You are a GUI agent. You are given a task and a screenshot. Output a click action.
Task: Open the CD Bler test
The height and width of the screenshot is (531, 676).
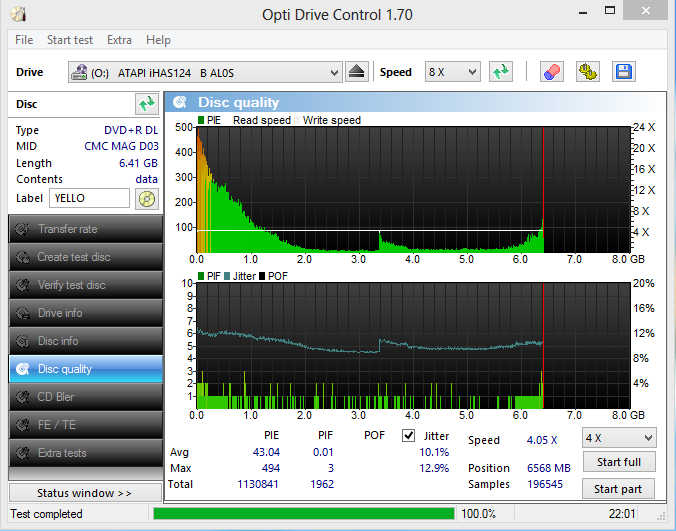[x=86, y=397]
